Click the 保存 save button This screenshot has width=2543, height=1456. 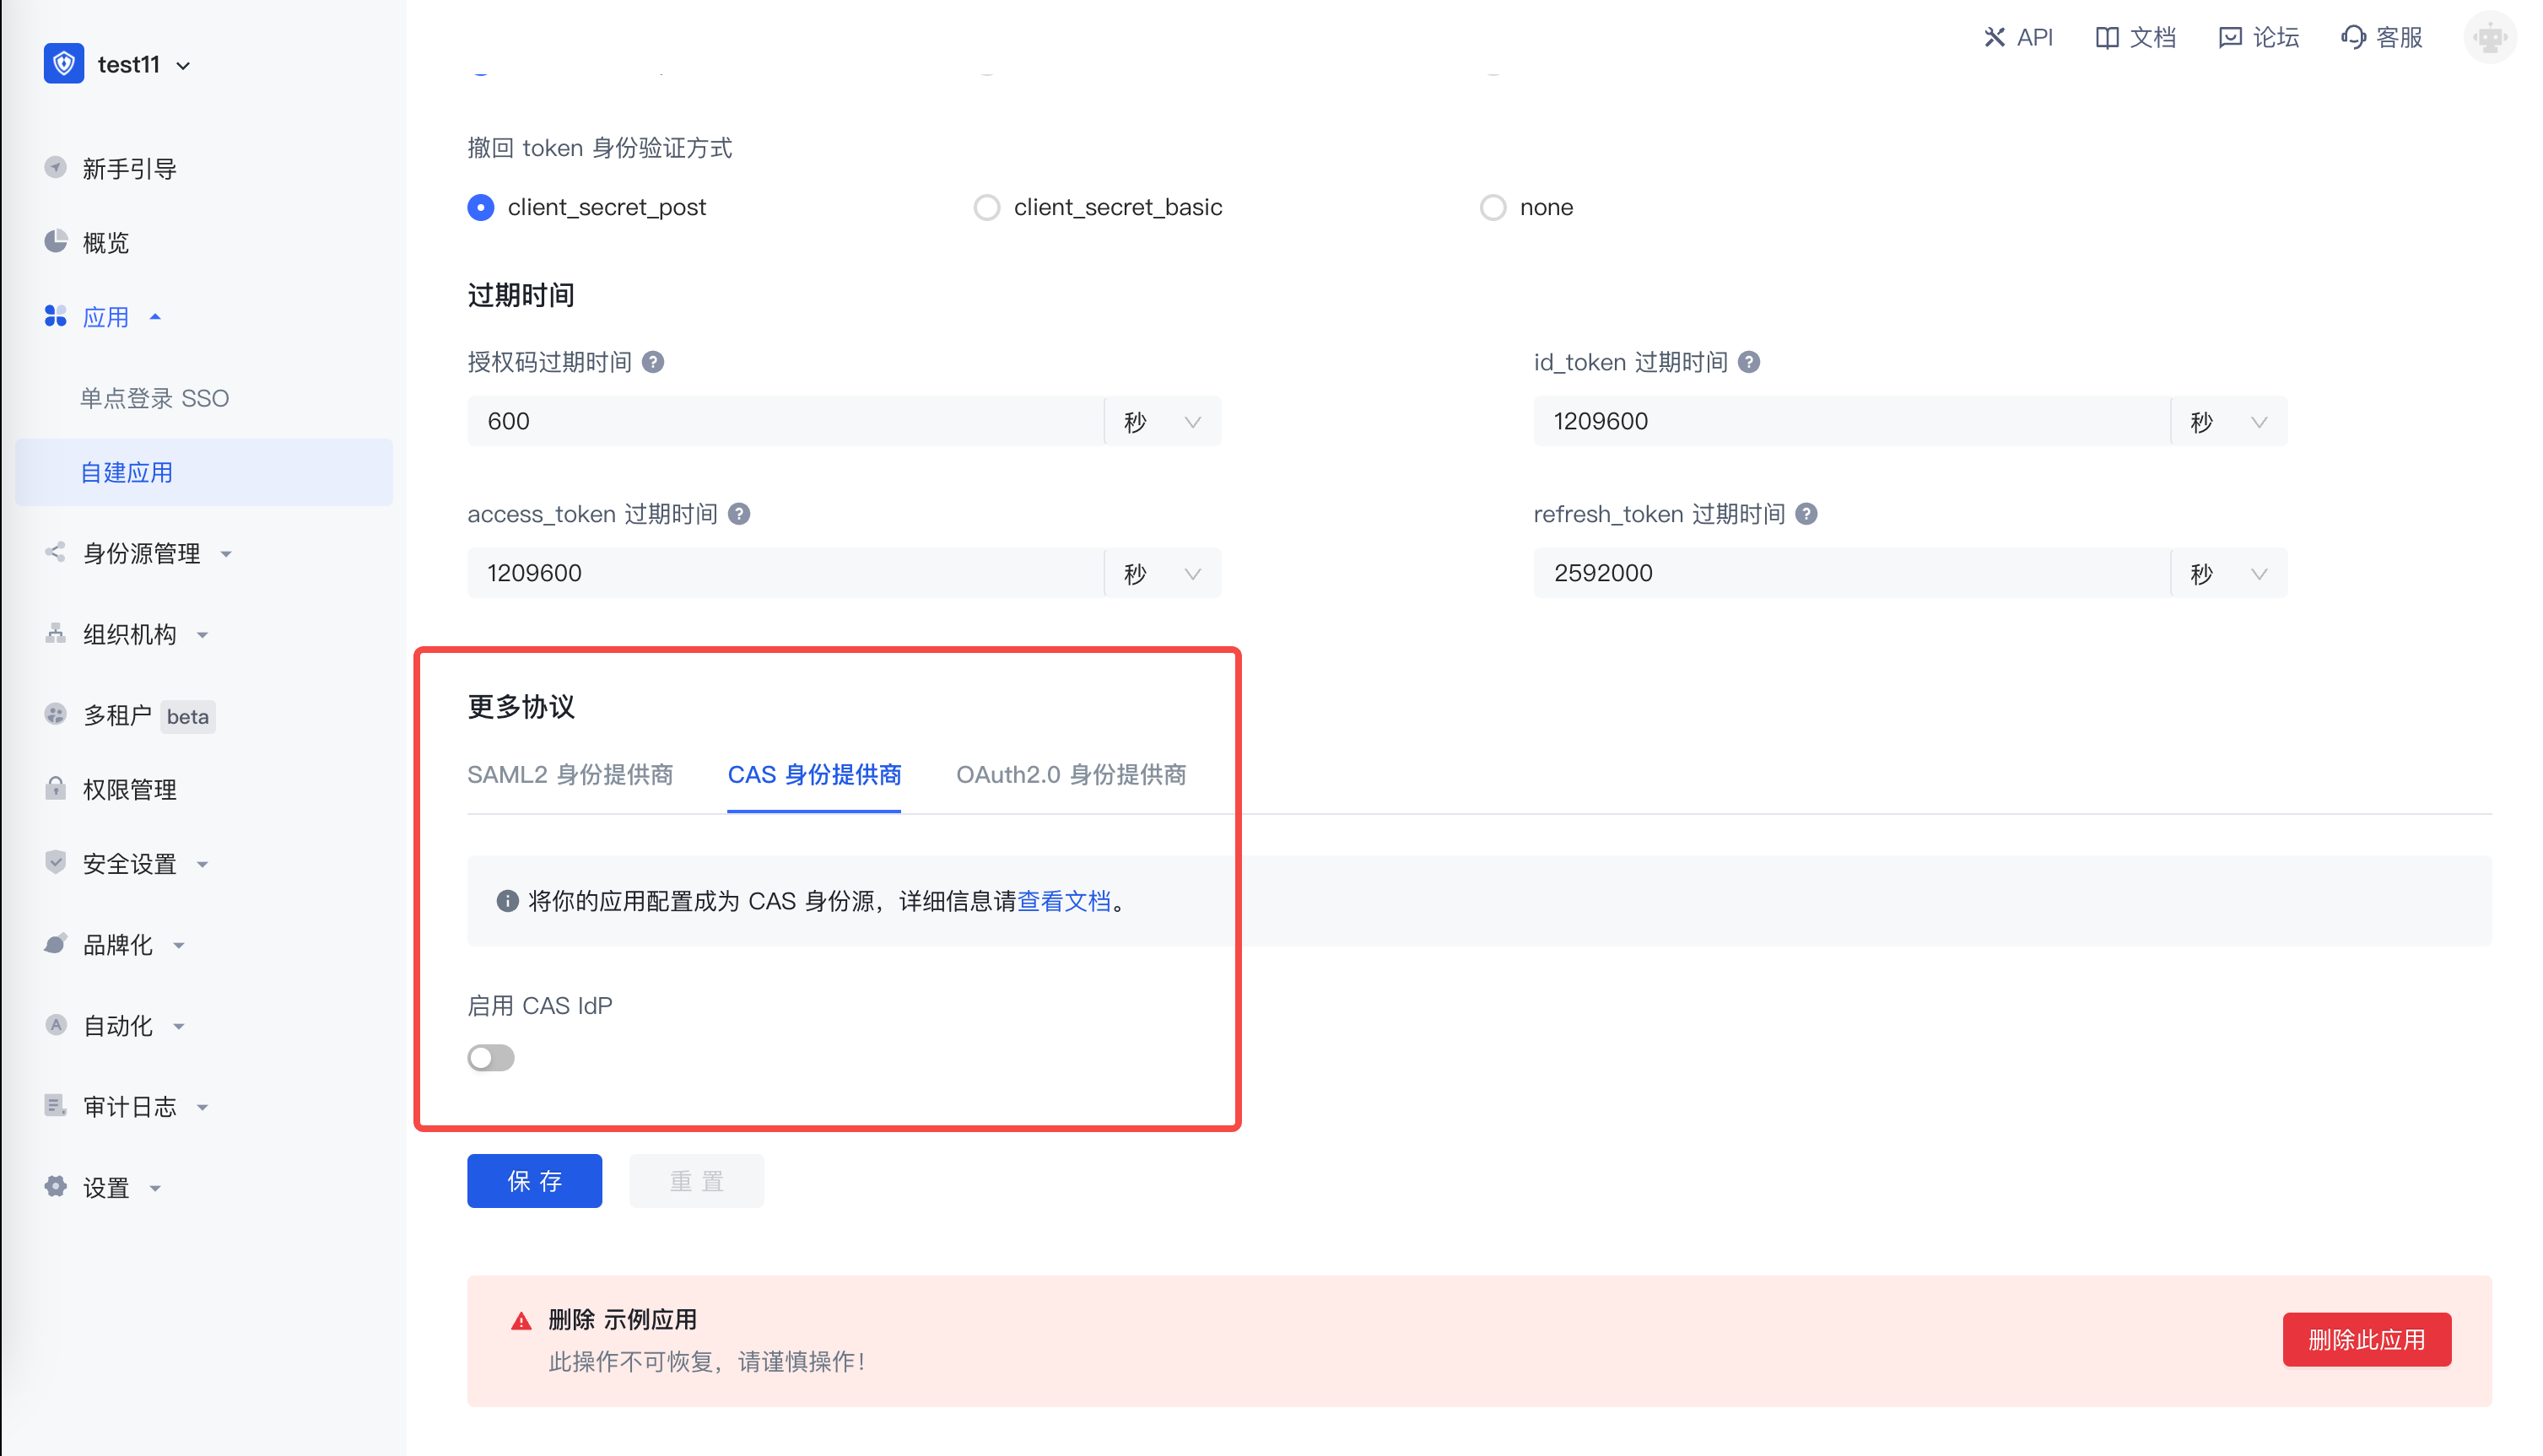[534, 1181]
